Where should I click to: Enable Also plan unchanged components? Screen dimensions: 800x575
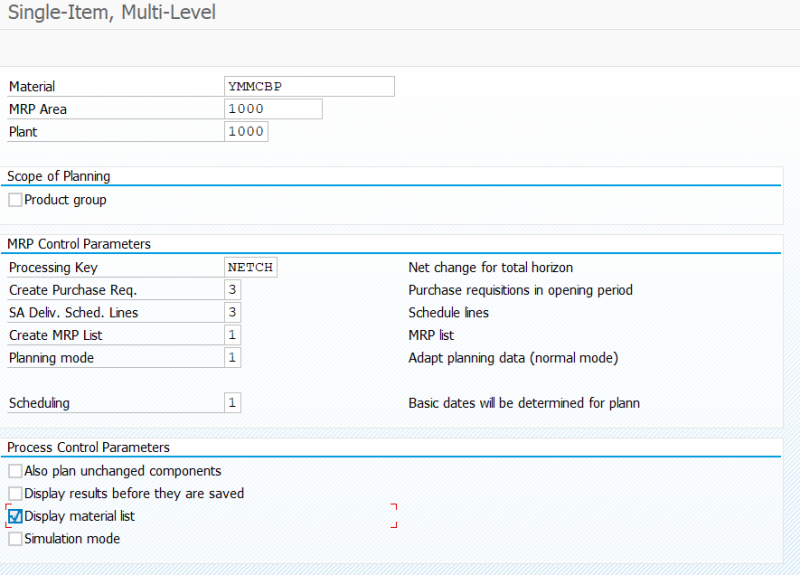[x=15, y=470]
